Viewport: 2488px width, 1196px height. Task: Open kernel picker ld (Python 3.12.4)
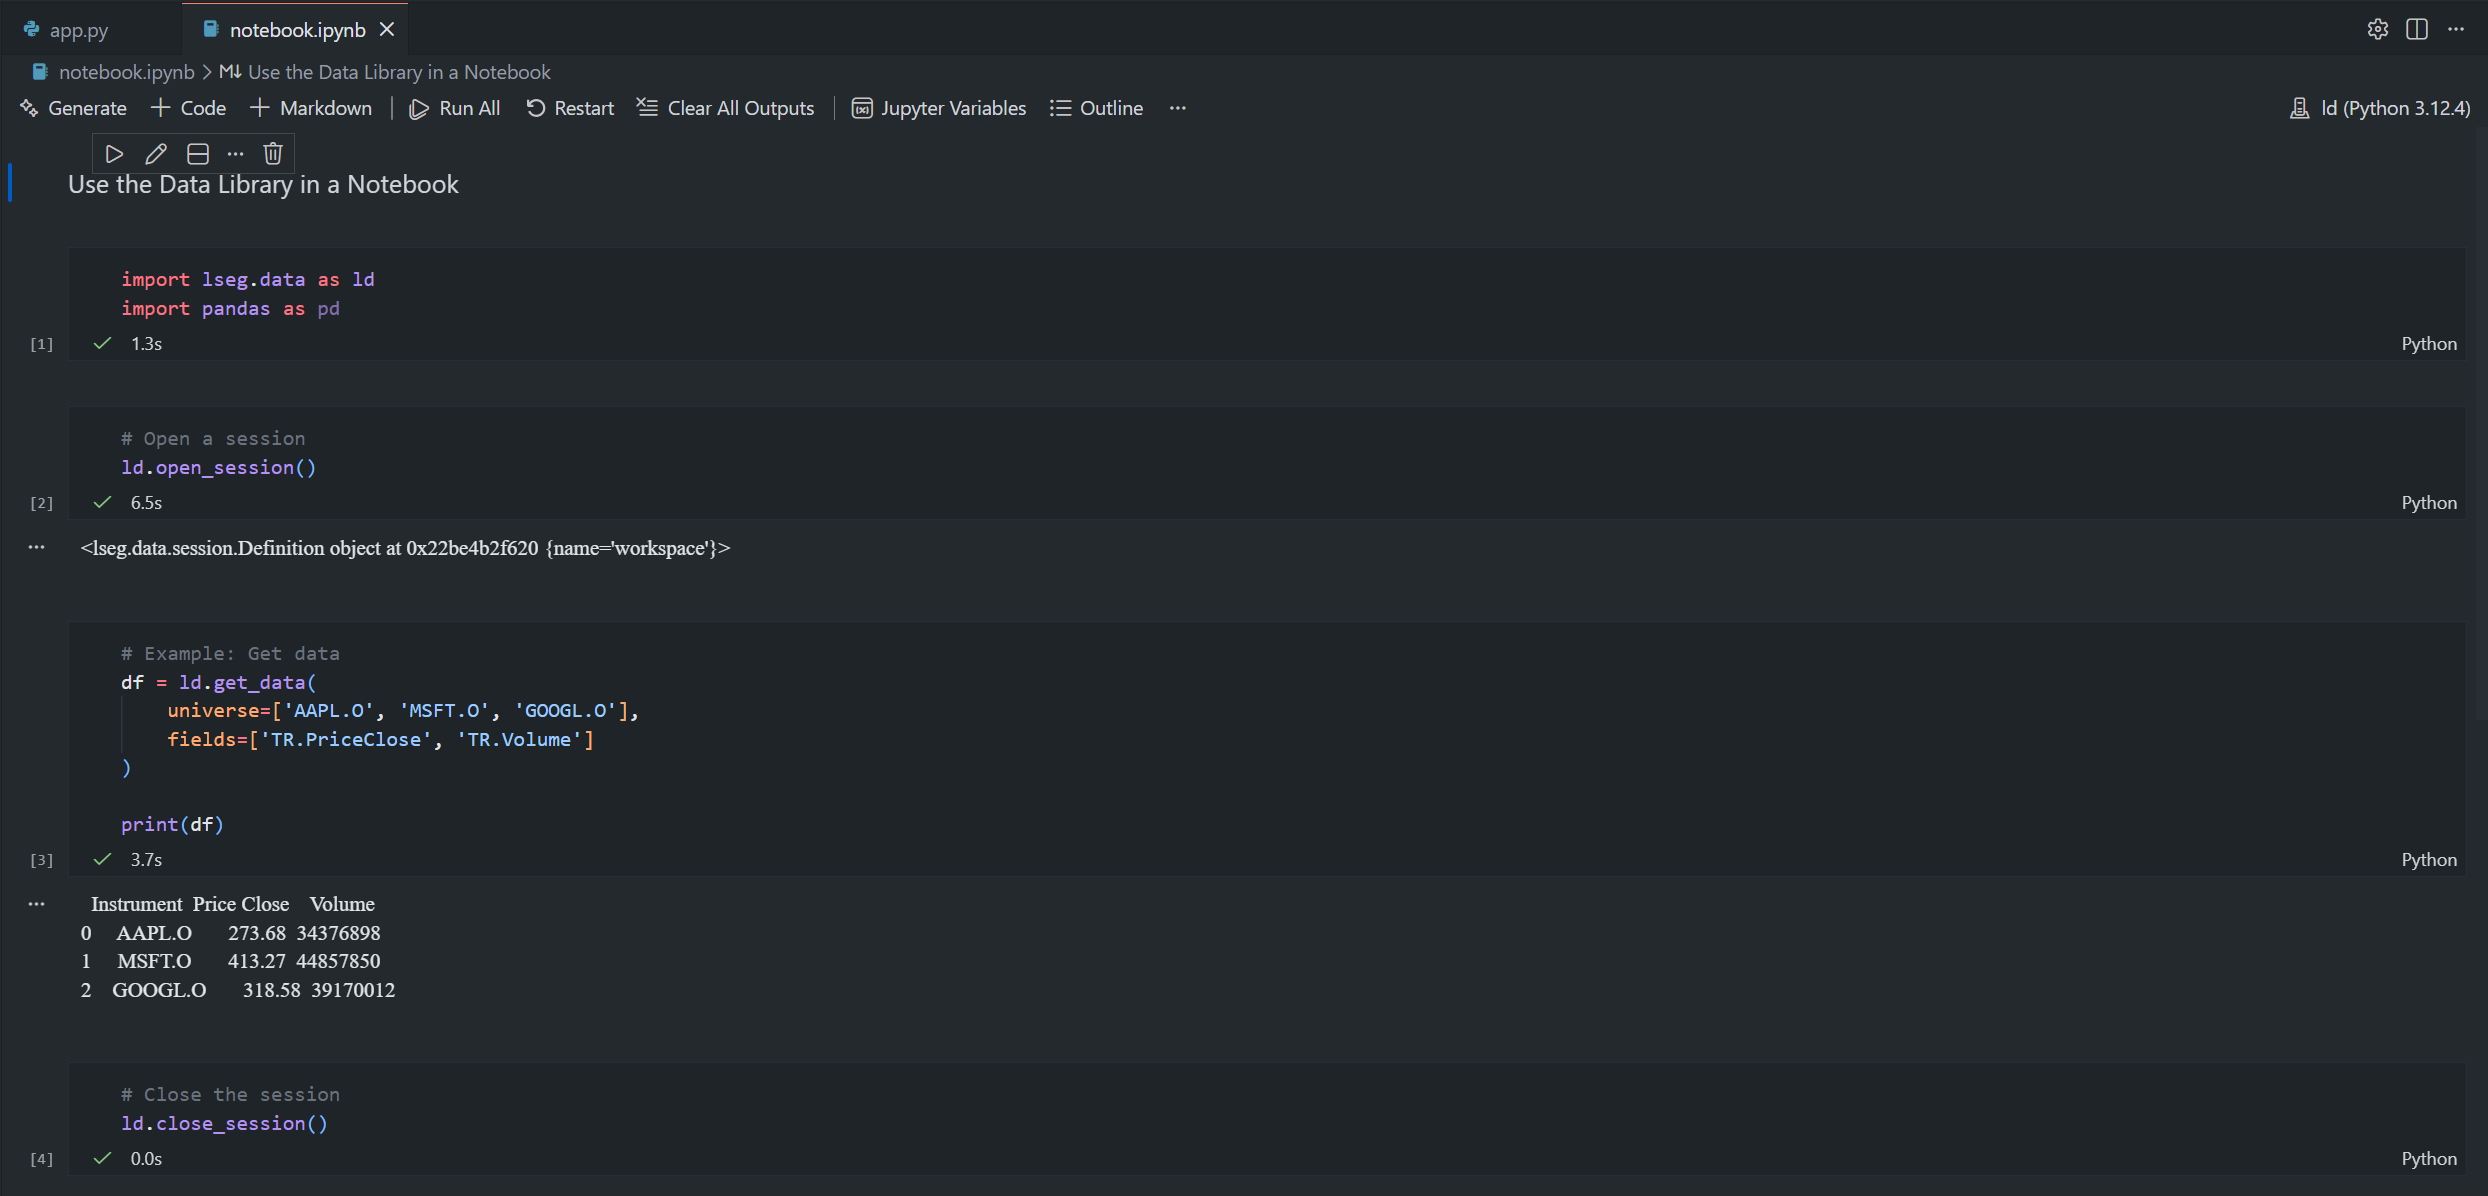point(2380,108)
